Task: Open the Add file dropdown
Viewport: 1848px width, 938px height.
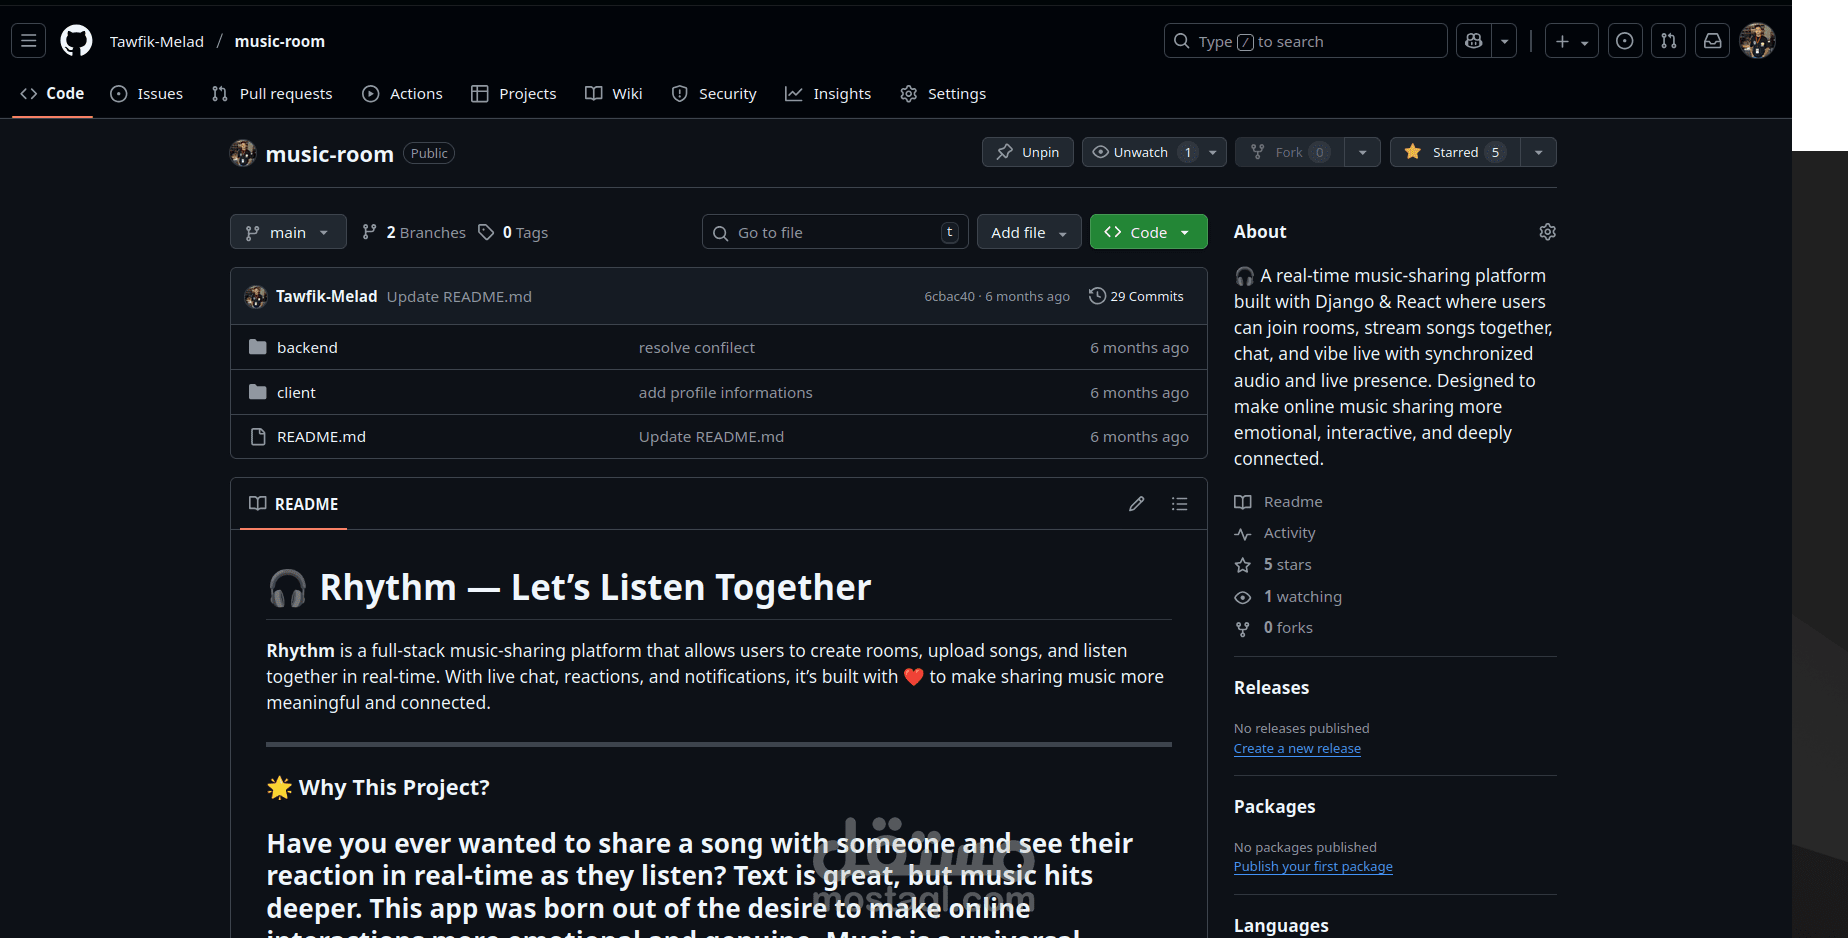Action: pyautogui.click(x=1029, y=232)
